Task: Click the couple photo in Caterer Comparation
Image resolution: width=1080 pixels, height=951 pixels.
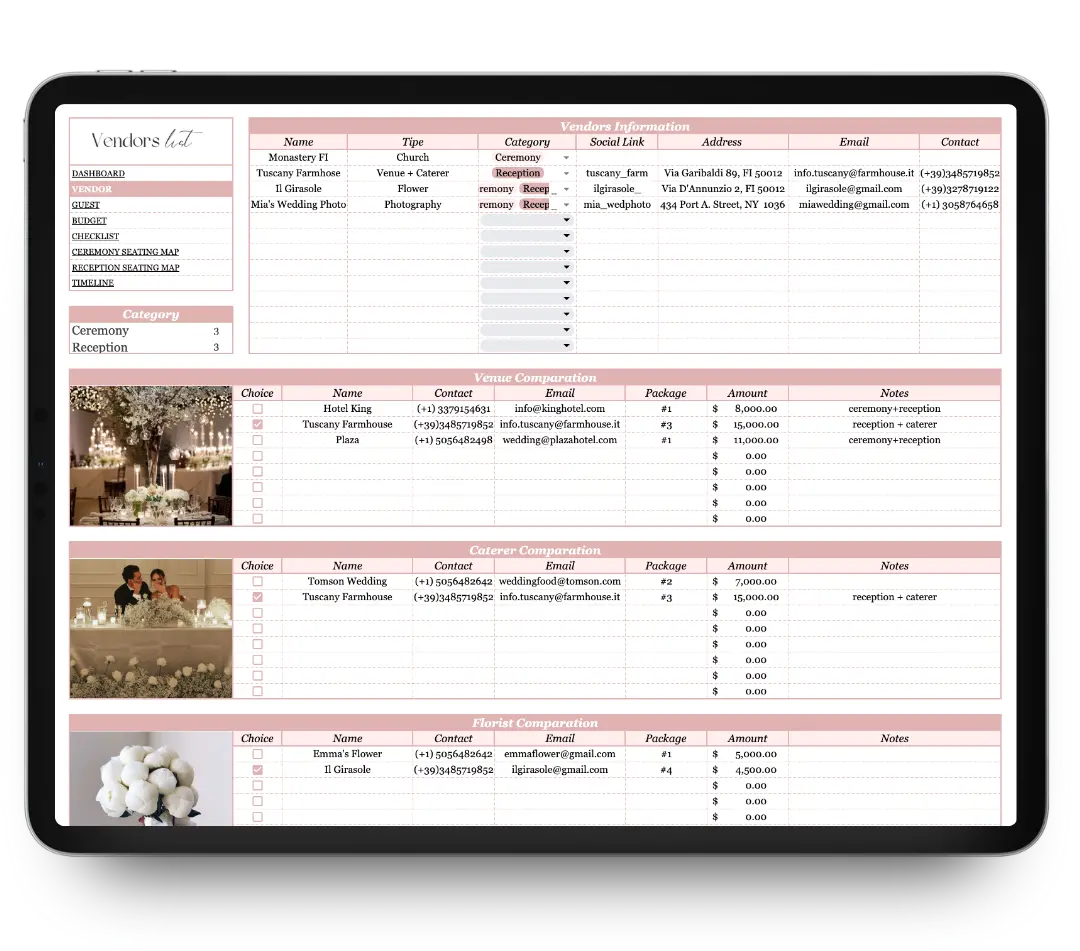Action: pos(151,628)
